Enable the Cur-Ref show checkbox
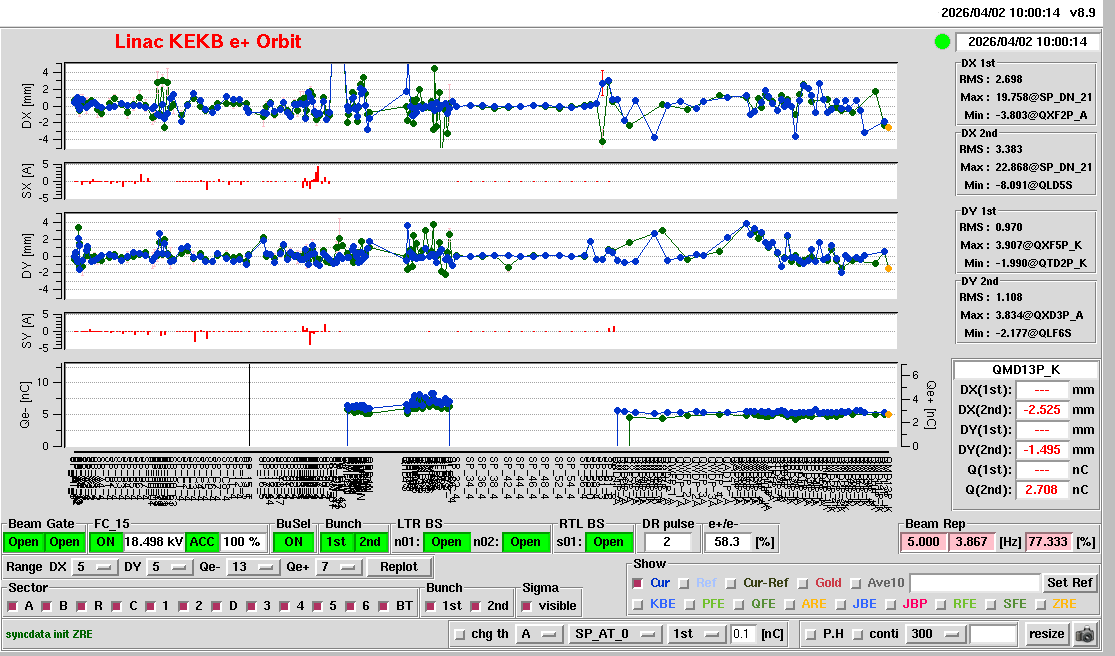The image size is (1115, 656). click(731, 583)
